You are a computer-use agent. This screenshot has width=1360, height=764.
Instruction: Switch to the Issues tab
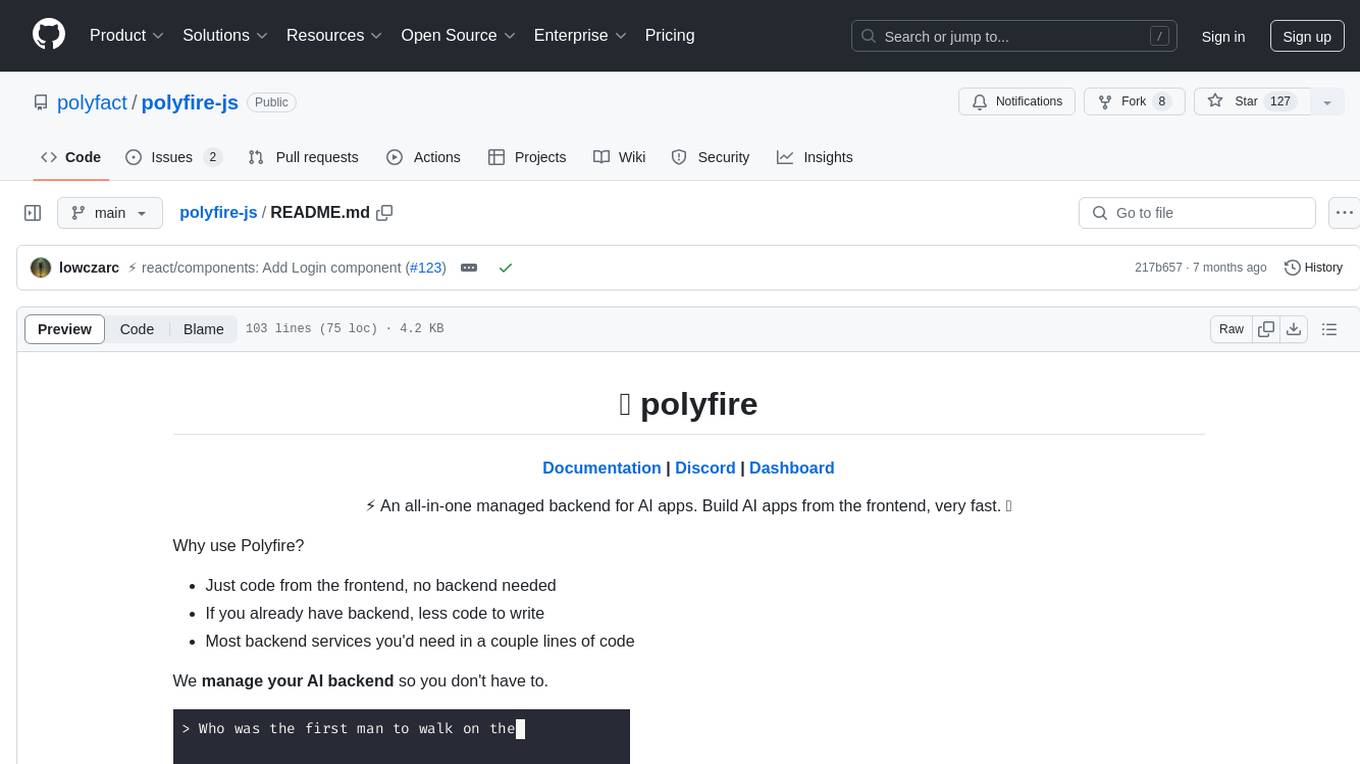[x=173, y=157]
